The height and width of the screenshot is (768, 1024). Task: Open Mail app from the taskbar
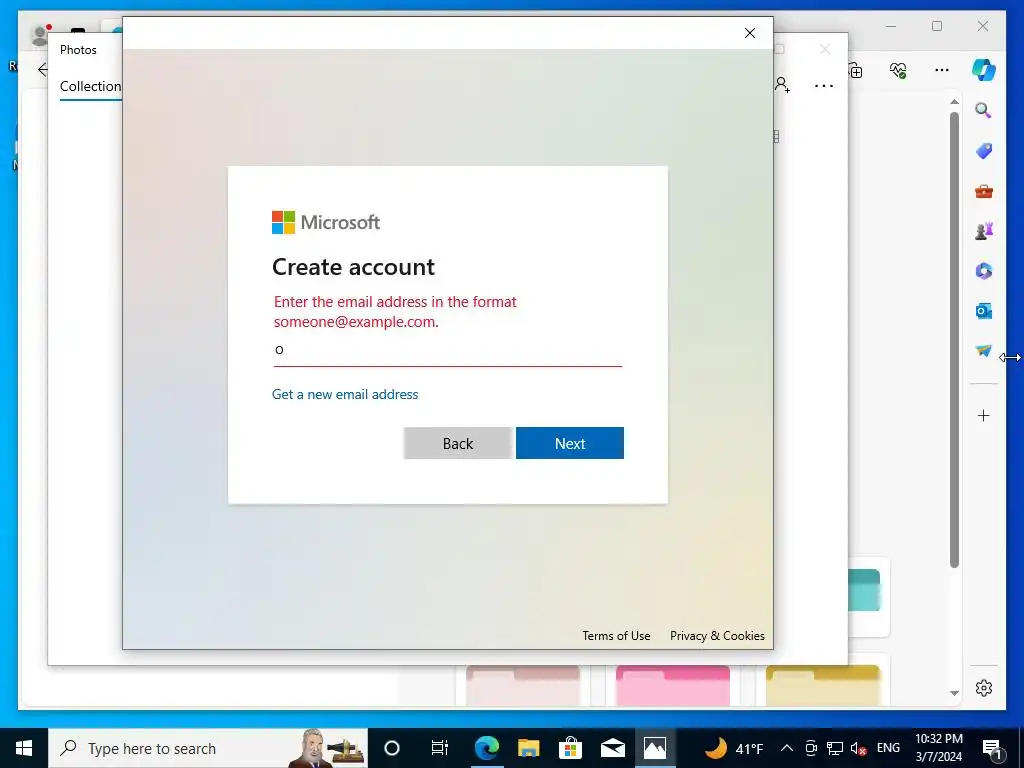pyautogui.click(x=613, y=748)
